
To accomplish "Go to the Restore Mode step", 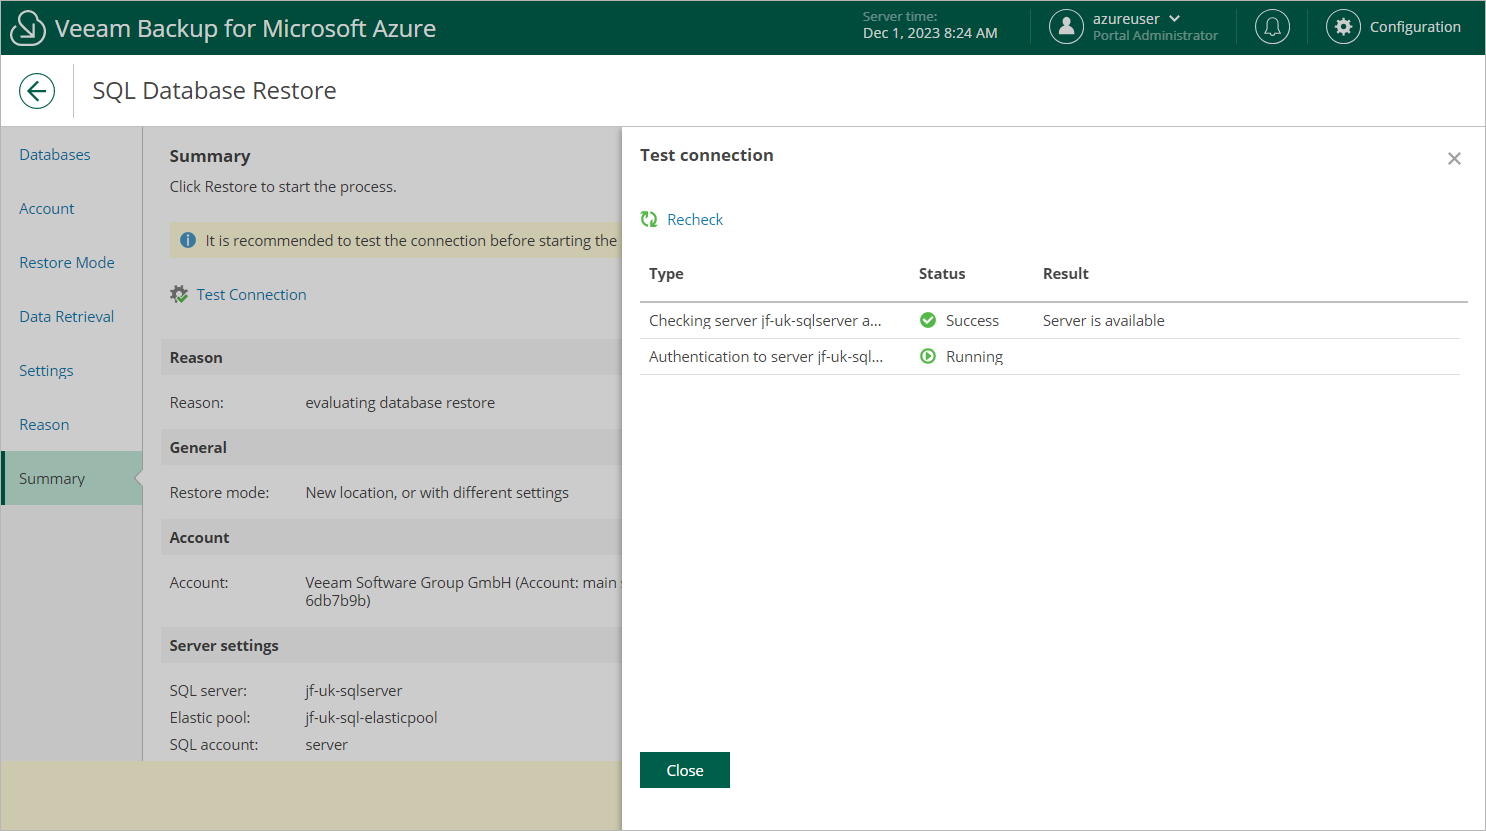I will click(x=67, y=263).
